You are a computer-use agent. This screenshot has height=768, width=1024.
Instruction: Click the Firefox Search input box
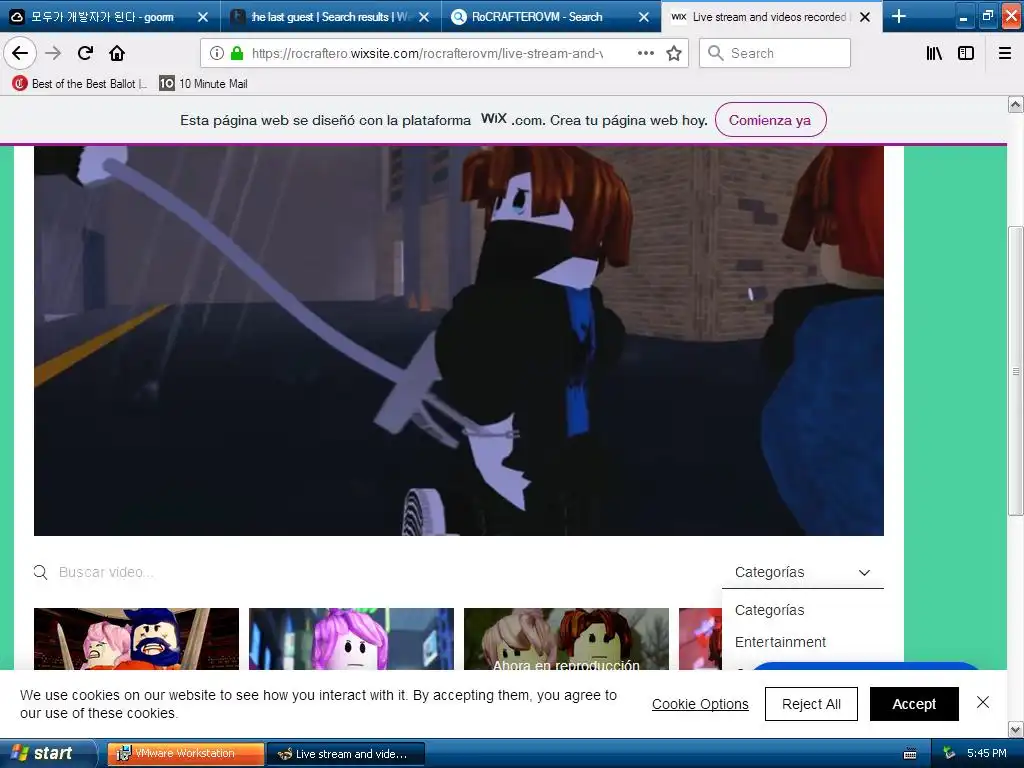[775, 53]
